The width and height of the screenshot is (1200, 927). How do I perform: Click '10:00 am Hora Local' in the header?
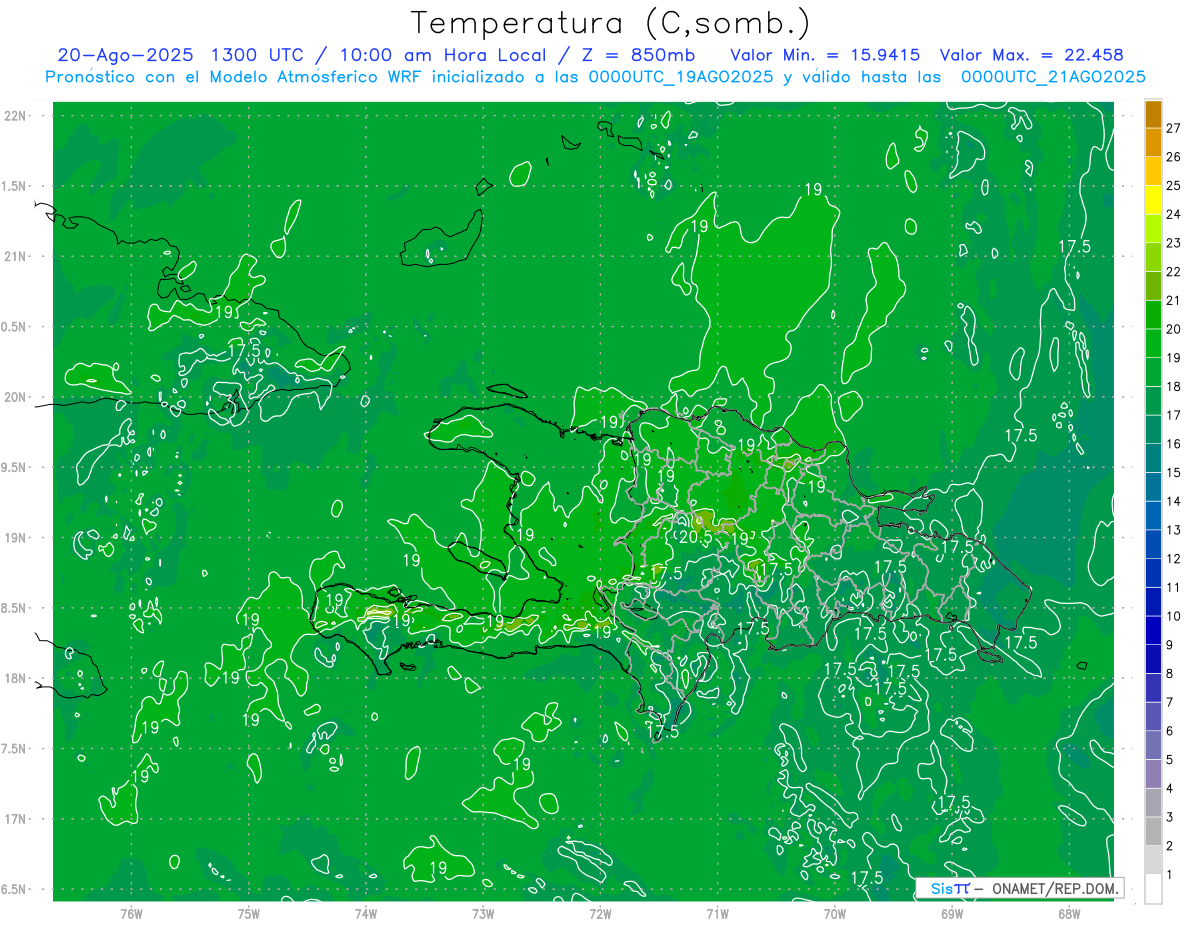click(445, 55)
